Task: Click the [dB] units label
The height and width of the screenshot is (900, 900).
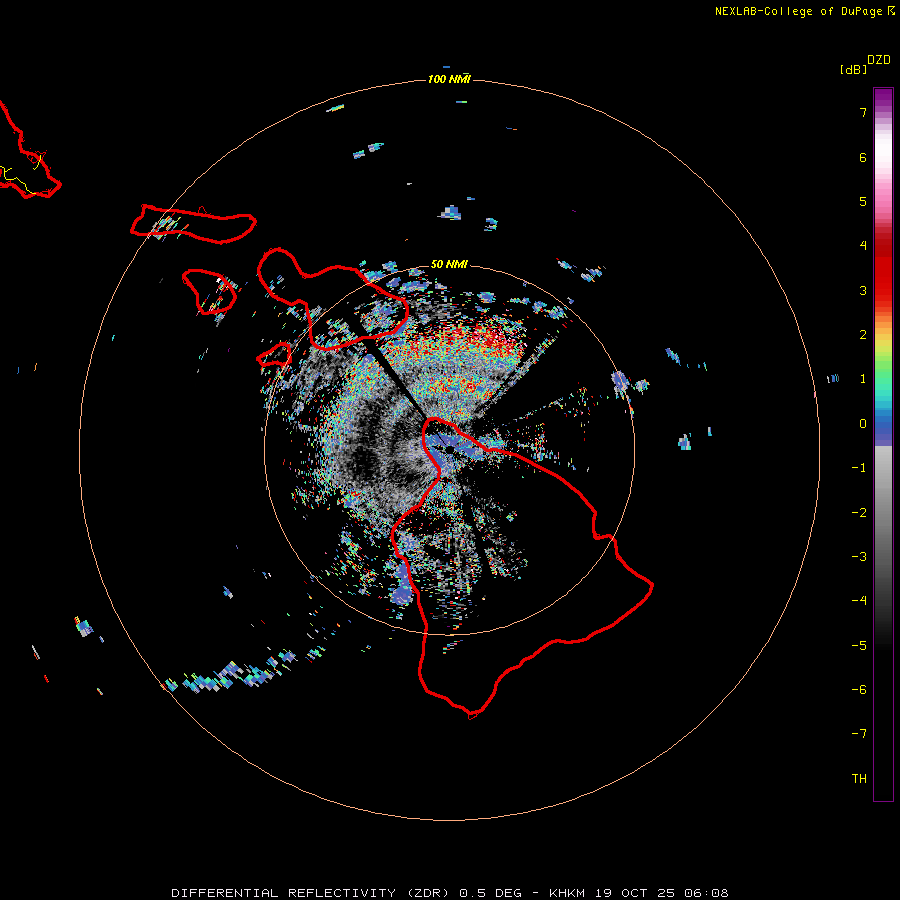Action: (854, 69)
